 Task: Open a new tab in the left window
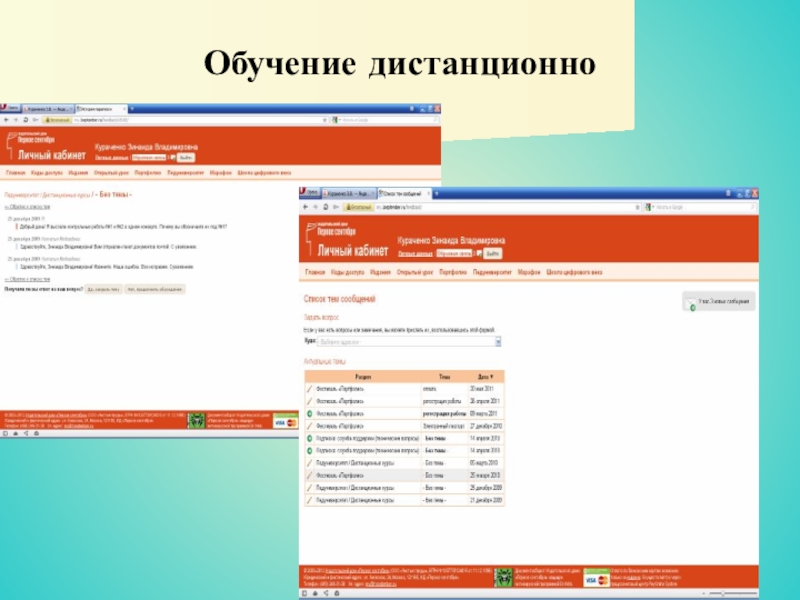[132, 109]
